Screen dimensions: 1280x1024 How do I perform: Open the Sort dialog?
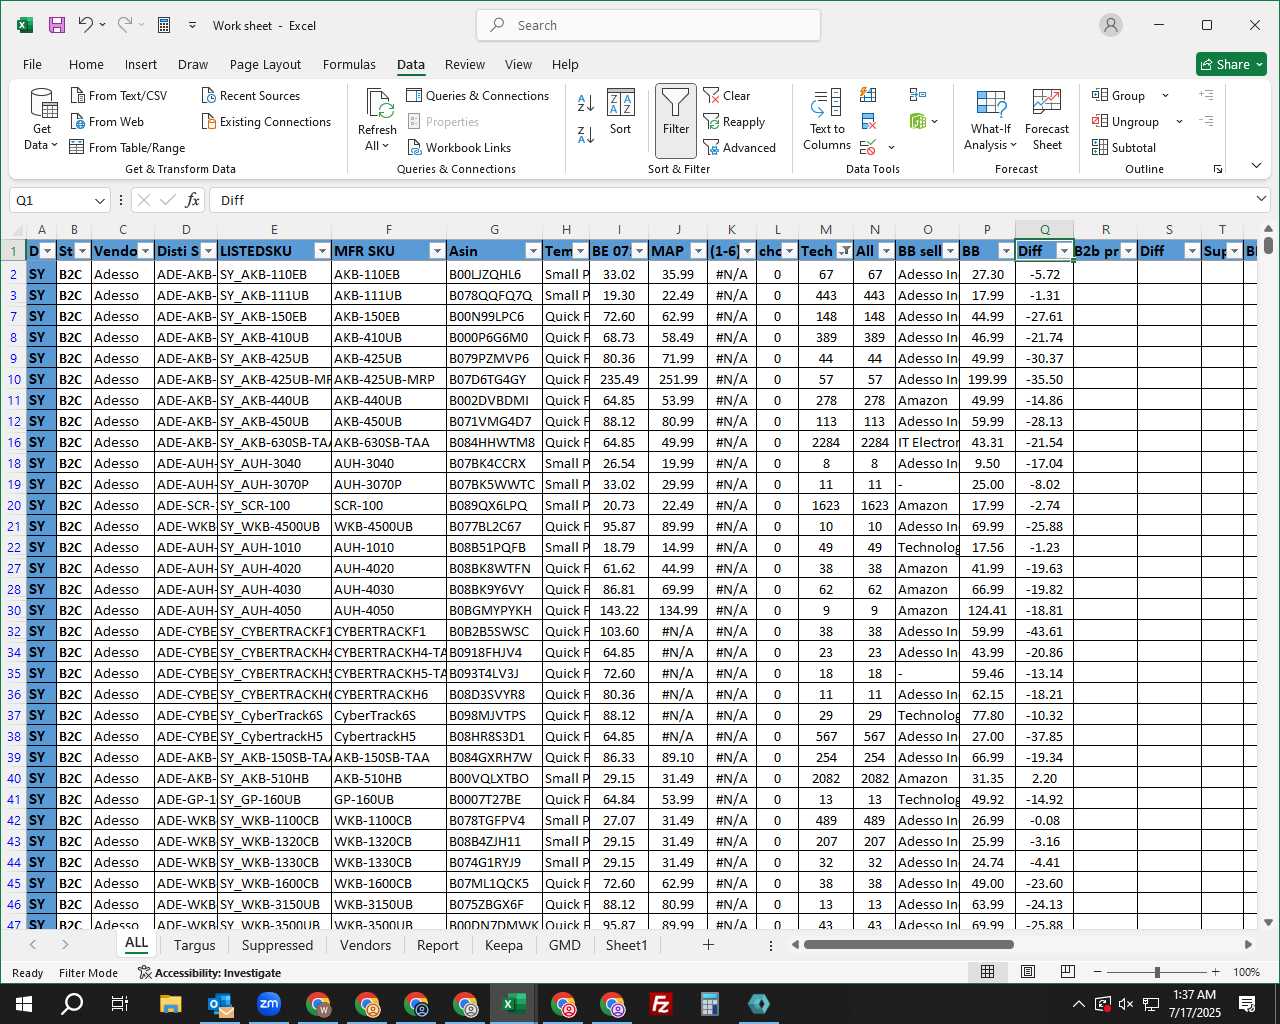620,112
